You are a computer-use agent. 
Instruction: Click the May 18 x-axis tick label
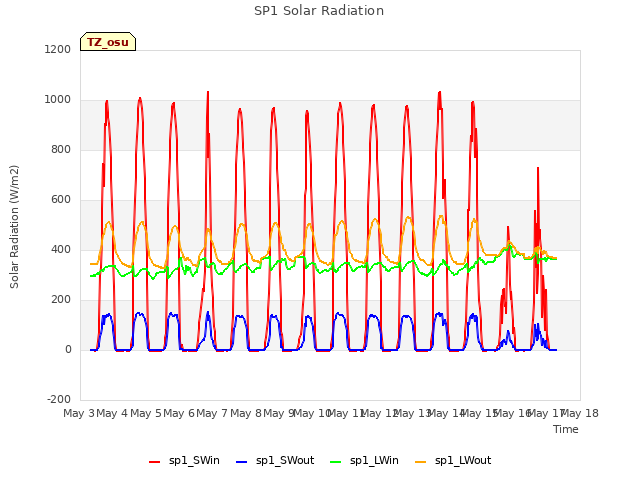pyautogui.click(x=580, y=413)
